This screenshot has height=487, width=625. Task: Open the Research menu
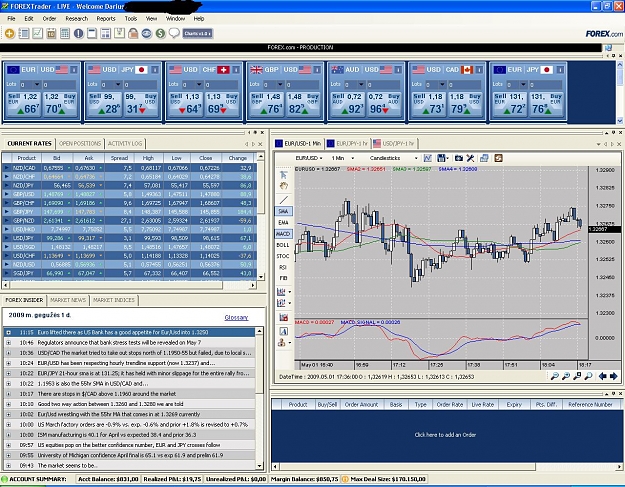coord(77,19)
